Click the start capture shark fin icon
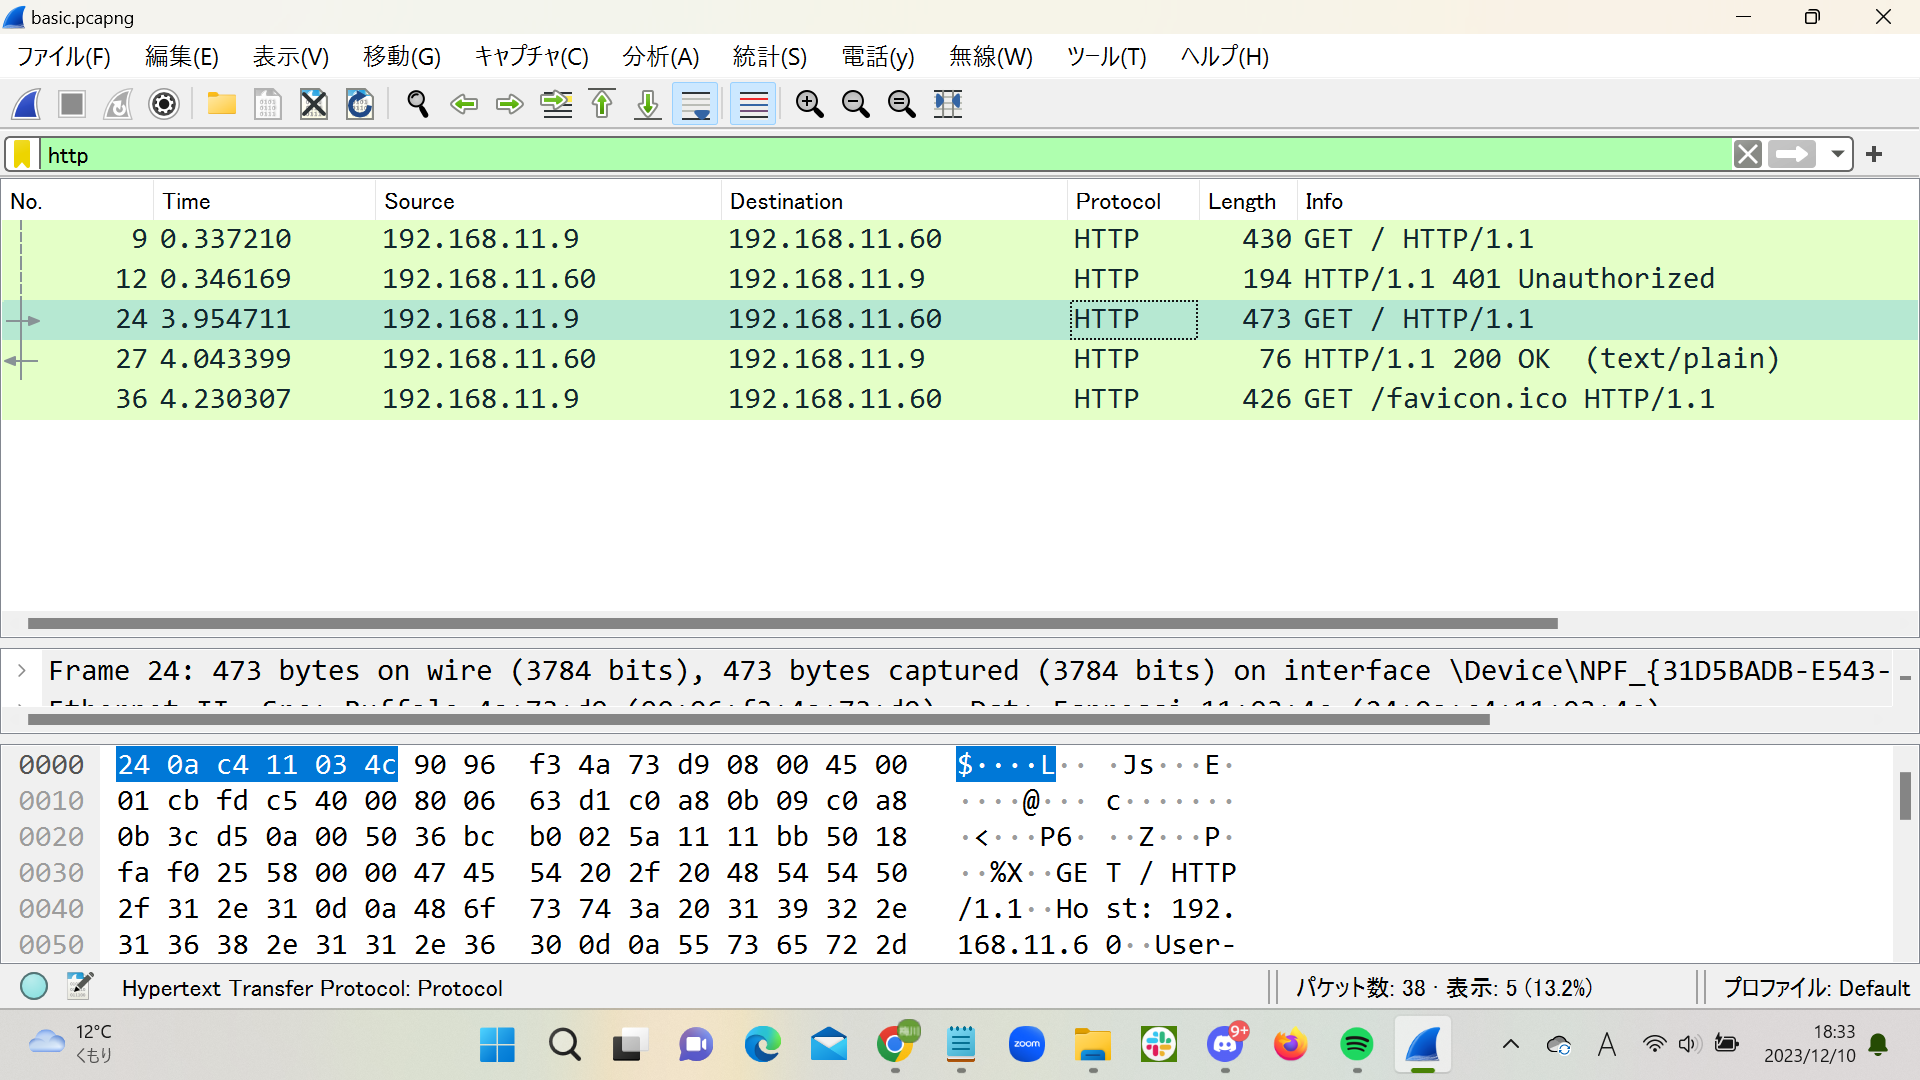The width and height of the screenshot is (1920, 1080). coord(27,104)
